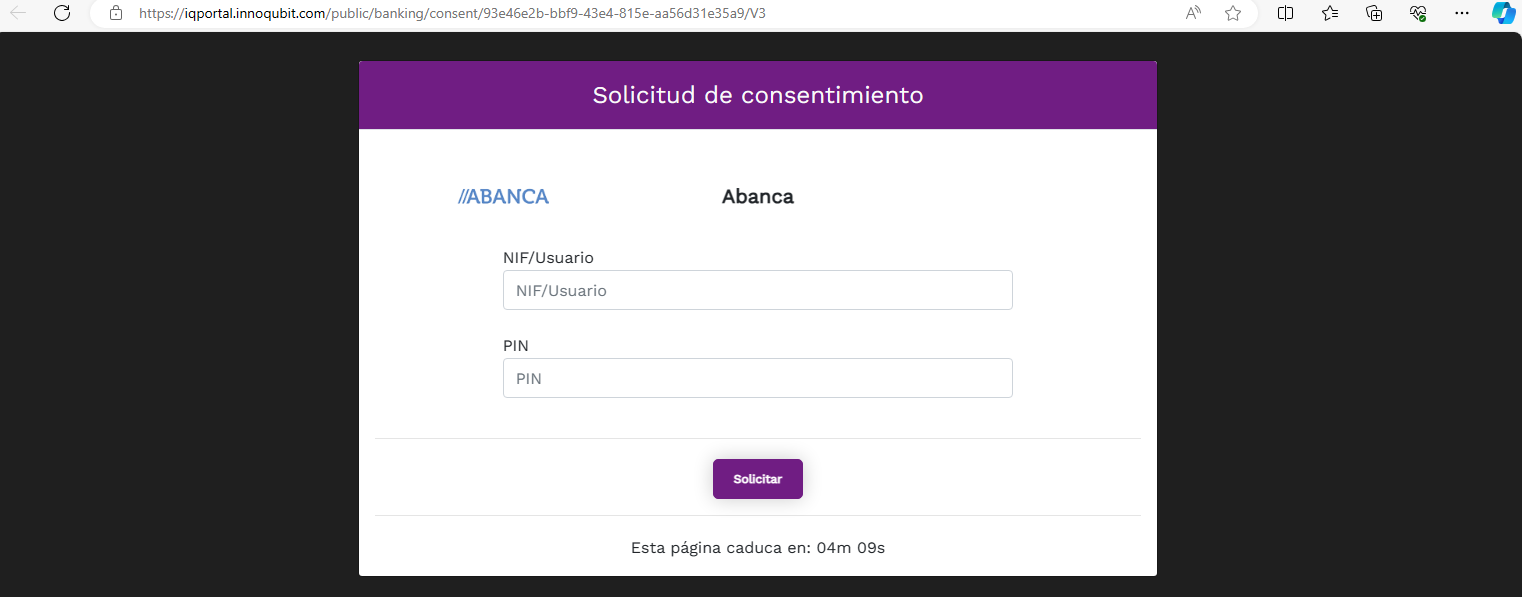Open Browser essentials panel
Screen dimensions: 1522x597
(1418, 14)
